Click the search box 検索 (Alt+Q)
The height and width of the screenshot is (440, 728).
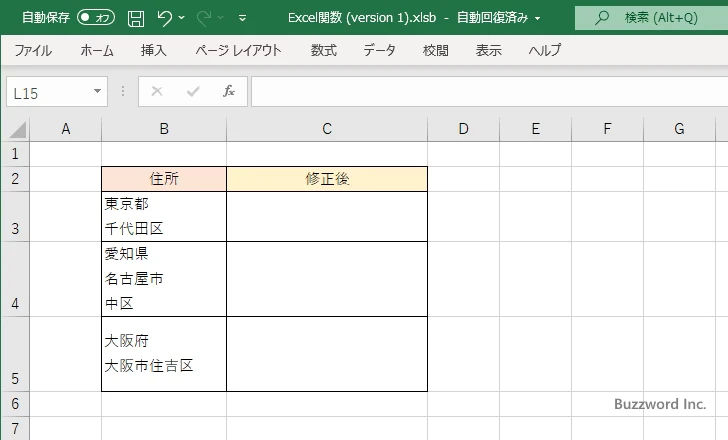pyautogui.click(x=651, y=18)
